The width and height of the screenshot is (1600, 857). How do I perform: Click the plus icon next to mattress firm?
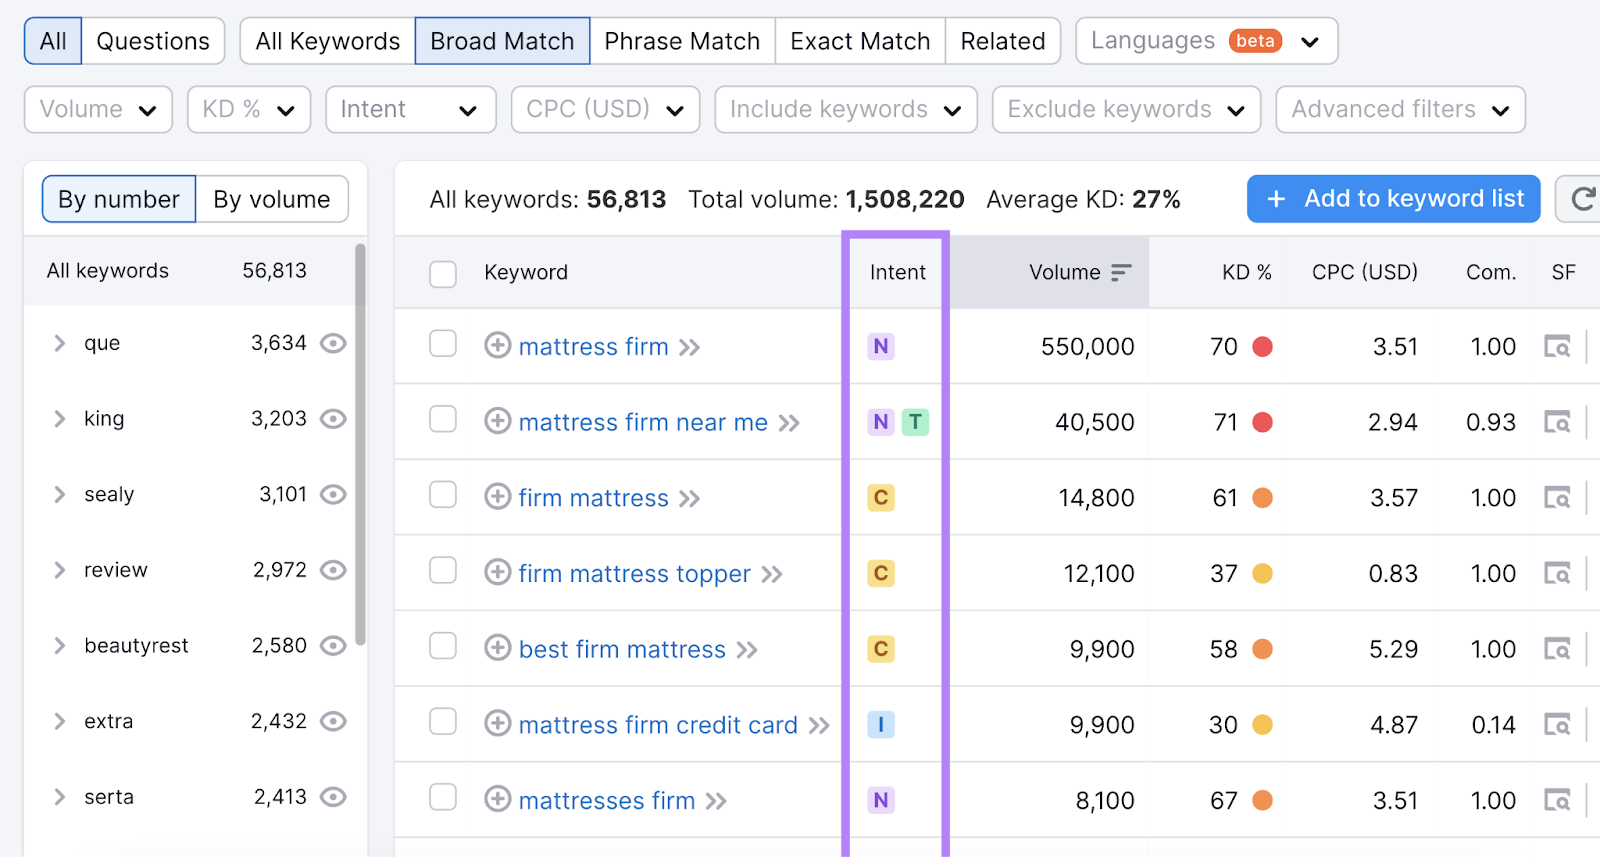coord(498,345)
